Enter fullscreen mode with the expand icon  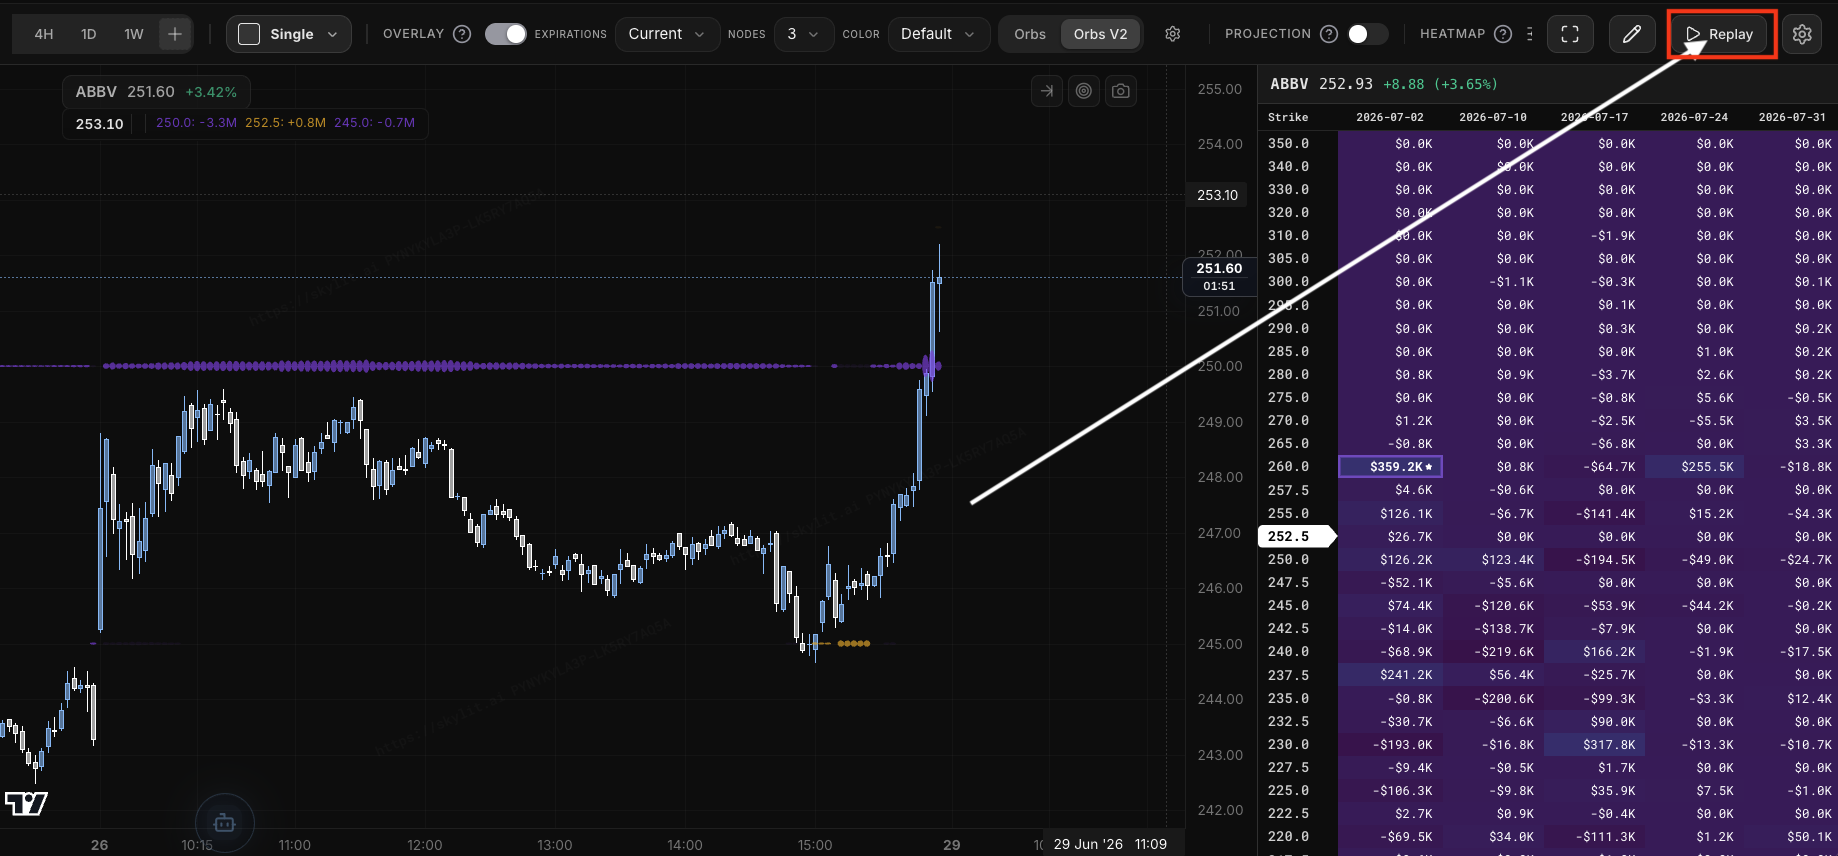[x=1570, y=34]
